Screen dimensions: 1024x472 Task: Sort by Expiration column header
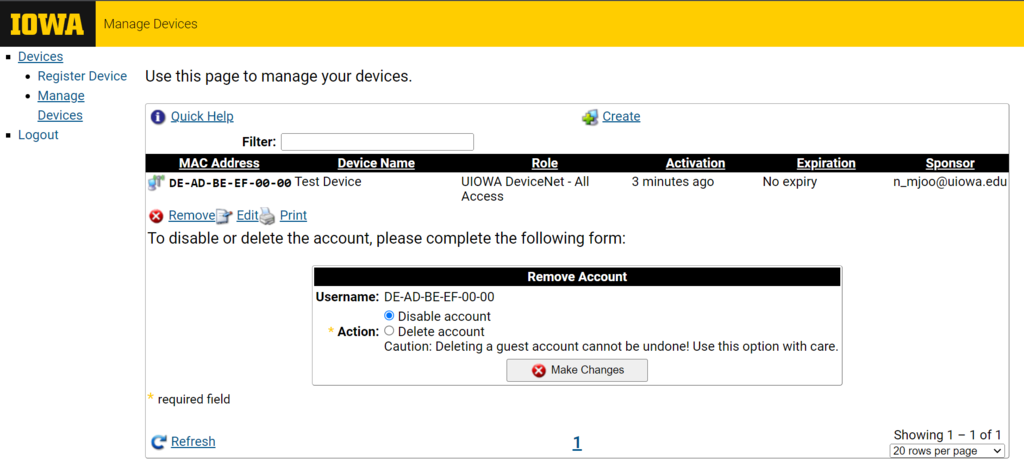pos(826,163)
